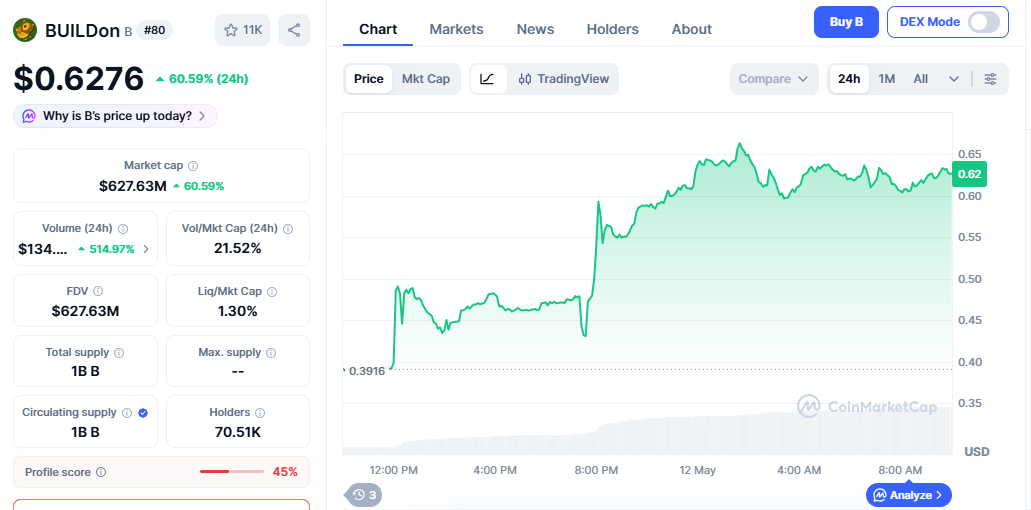Click the verified checkmark beside Circulating supply
The image size is (1031, 510).
143,413
